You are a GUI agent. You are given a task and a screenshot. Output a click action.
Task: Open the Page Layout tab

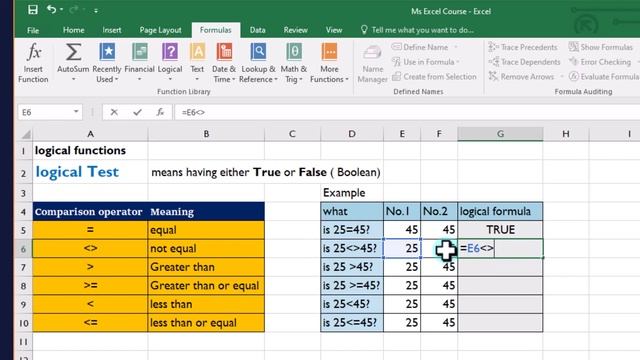(x=160, y=30)
